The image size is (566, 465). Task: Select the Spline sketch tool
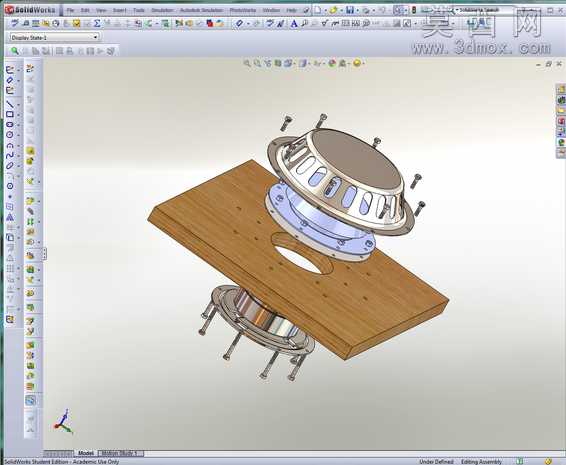click(x=10, y=155)
